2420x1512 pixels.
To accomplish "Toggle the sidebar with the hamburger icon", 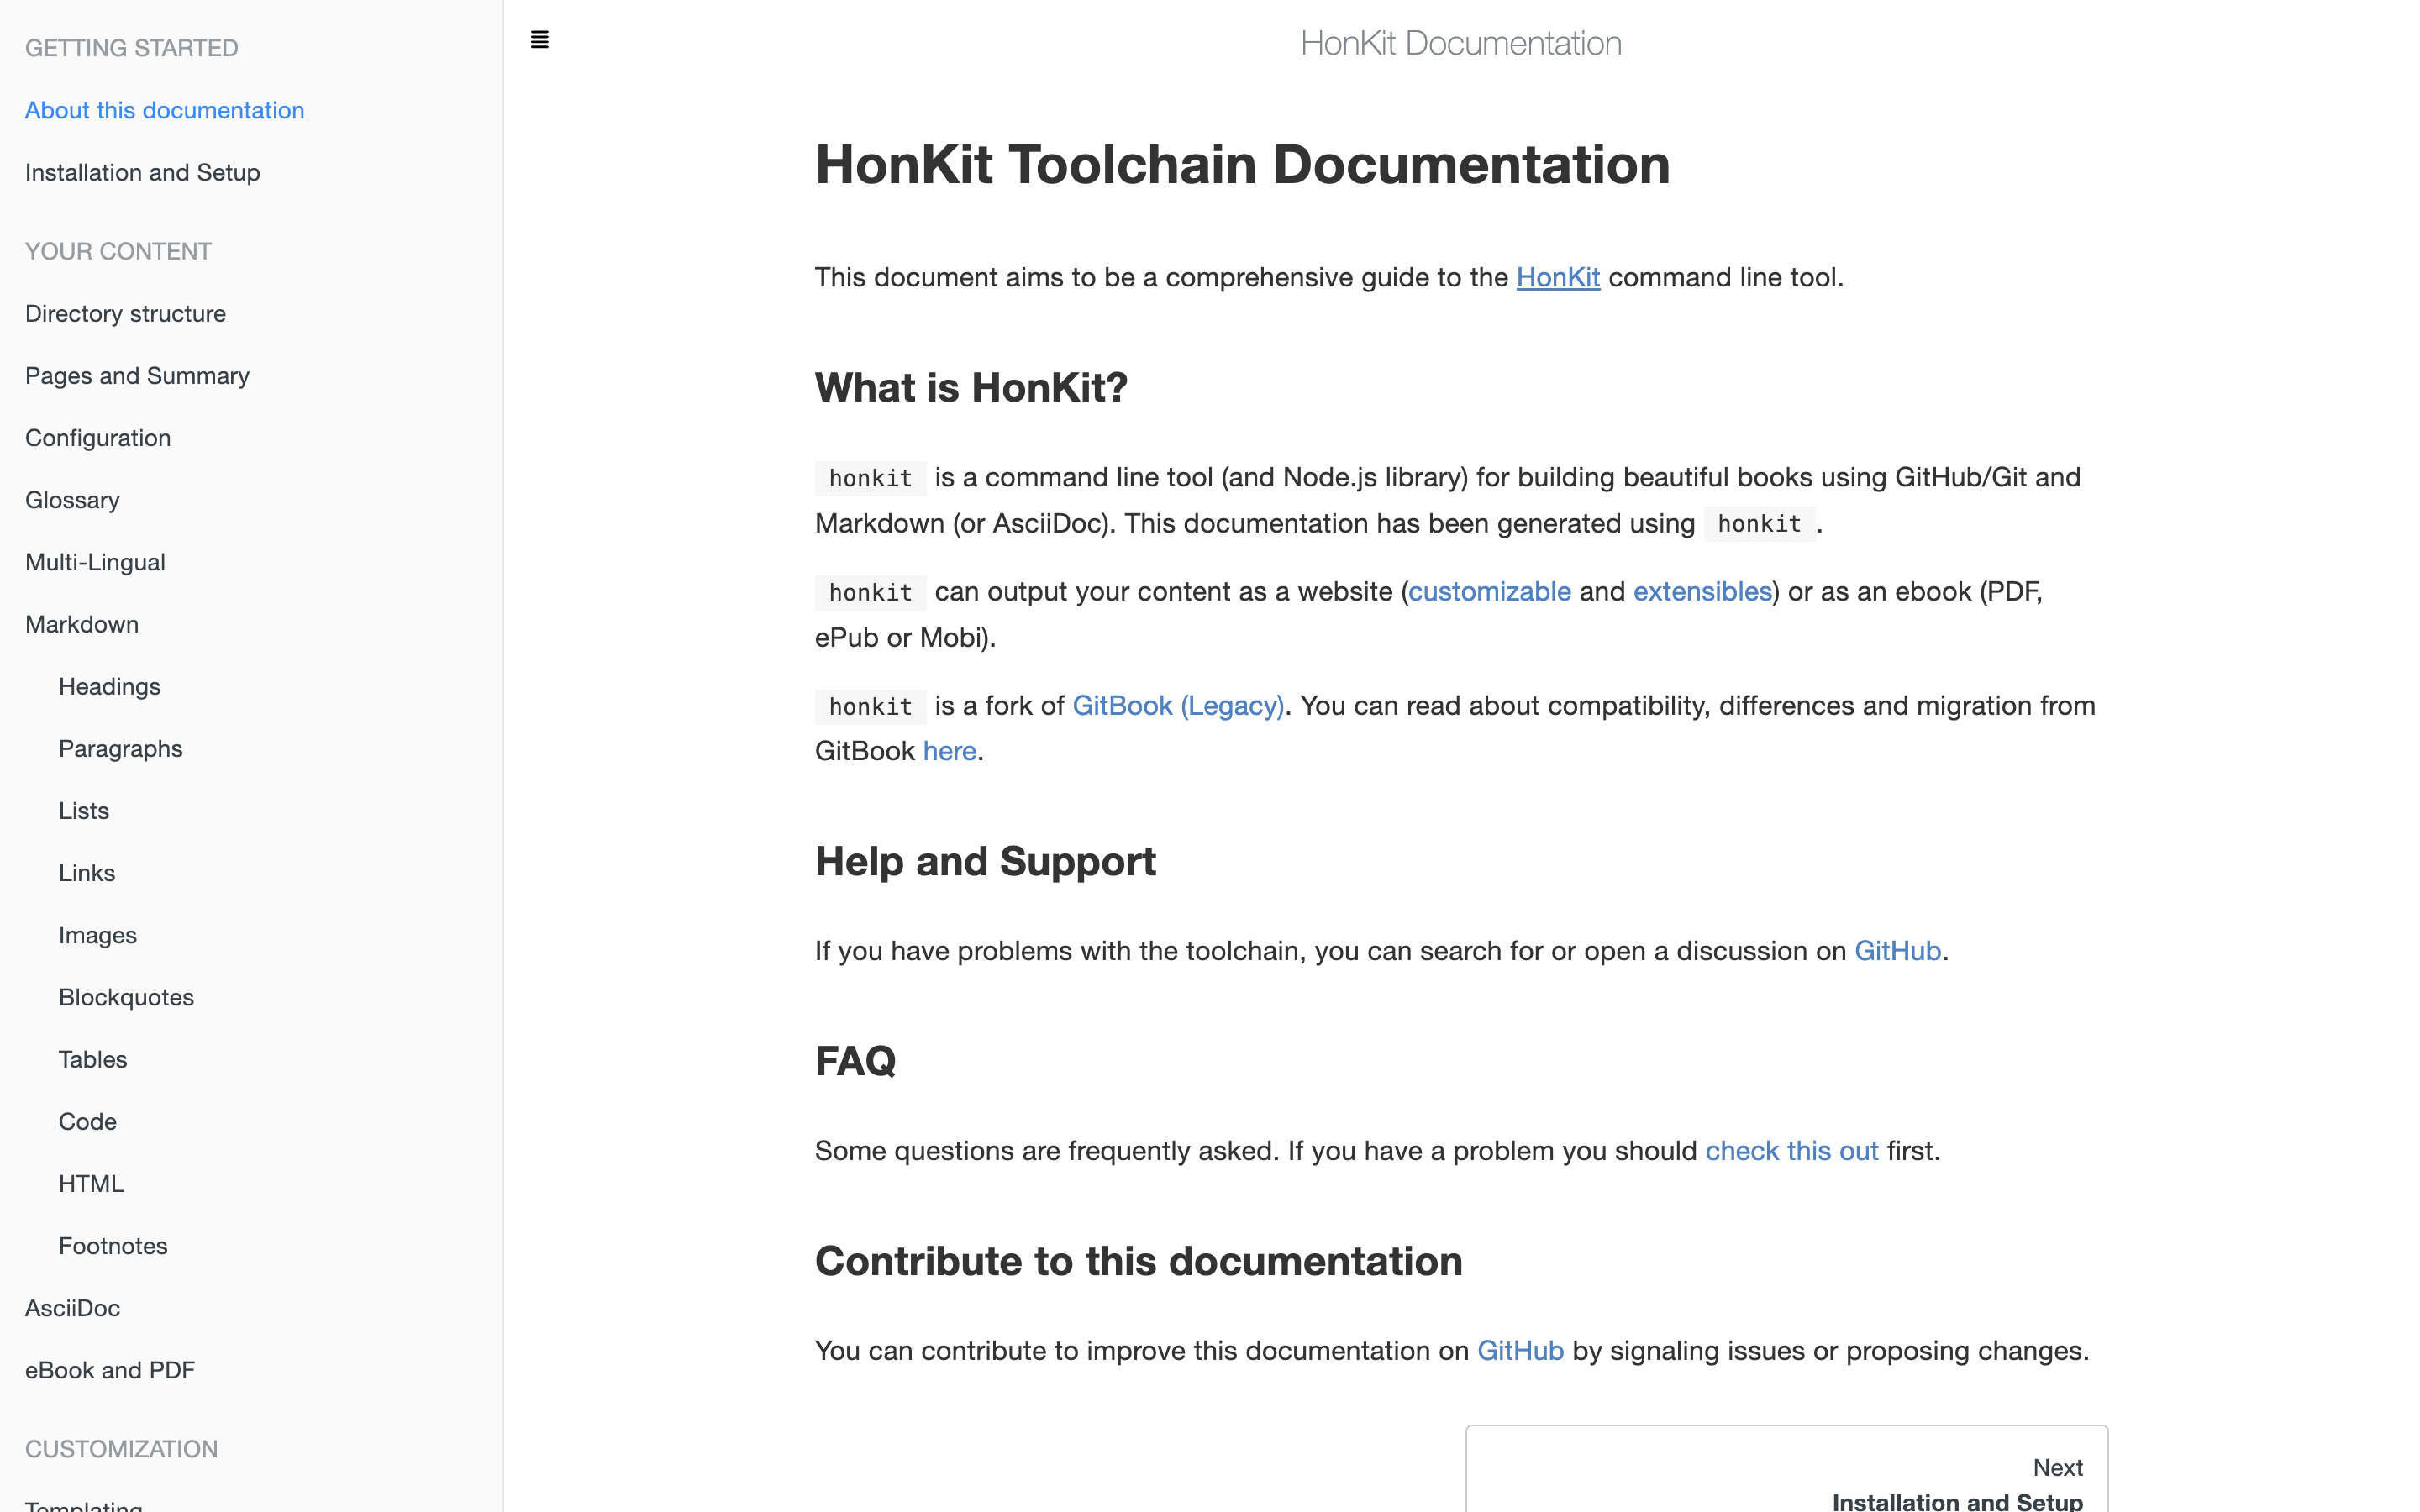I will [x=539, y=40].
